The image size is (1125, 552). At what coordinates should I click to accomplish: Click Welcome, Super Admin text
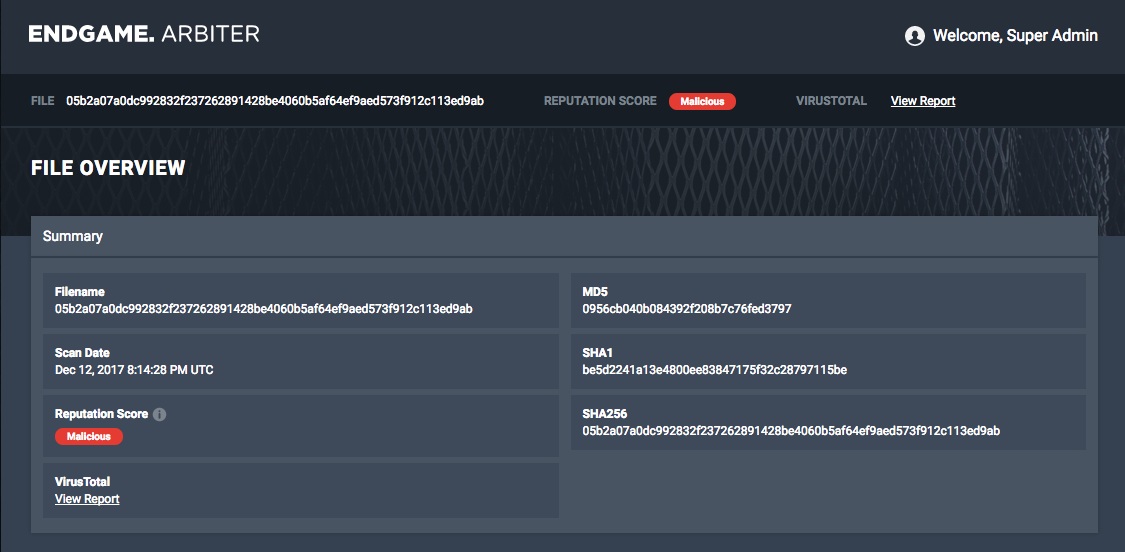(x=1015, y=36)
